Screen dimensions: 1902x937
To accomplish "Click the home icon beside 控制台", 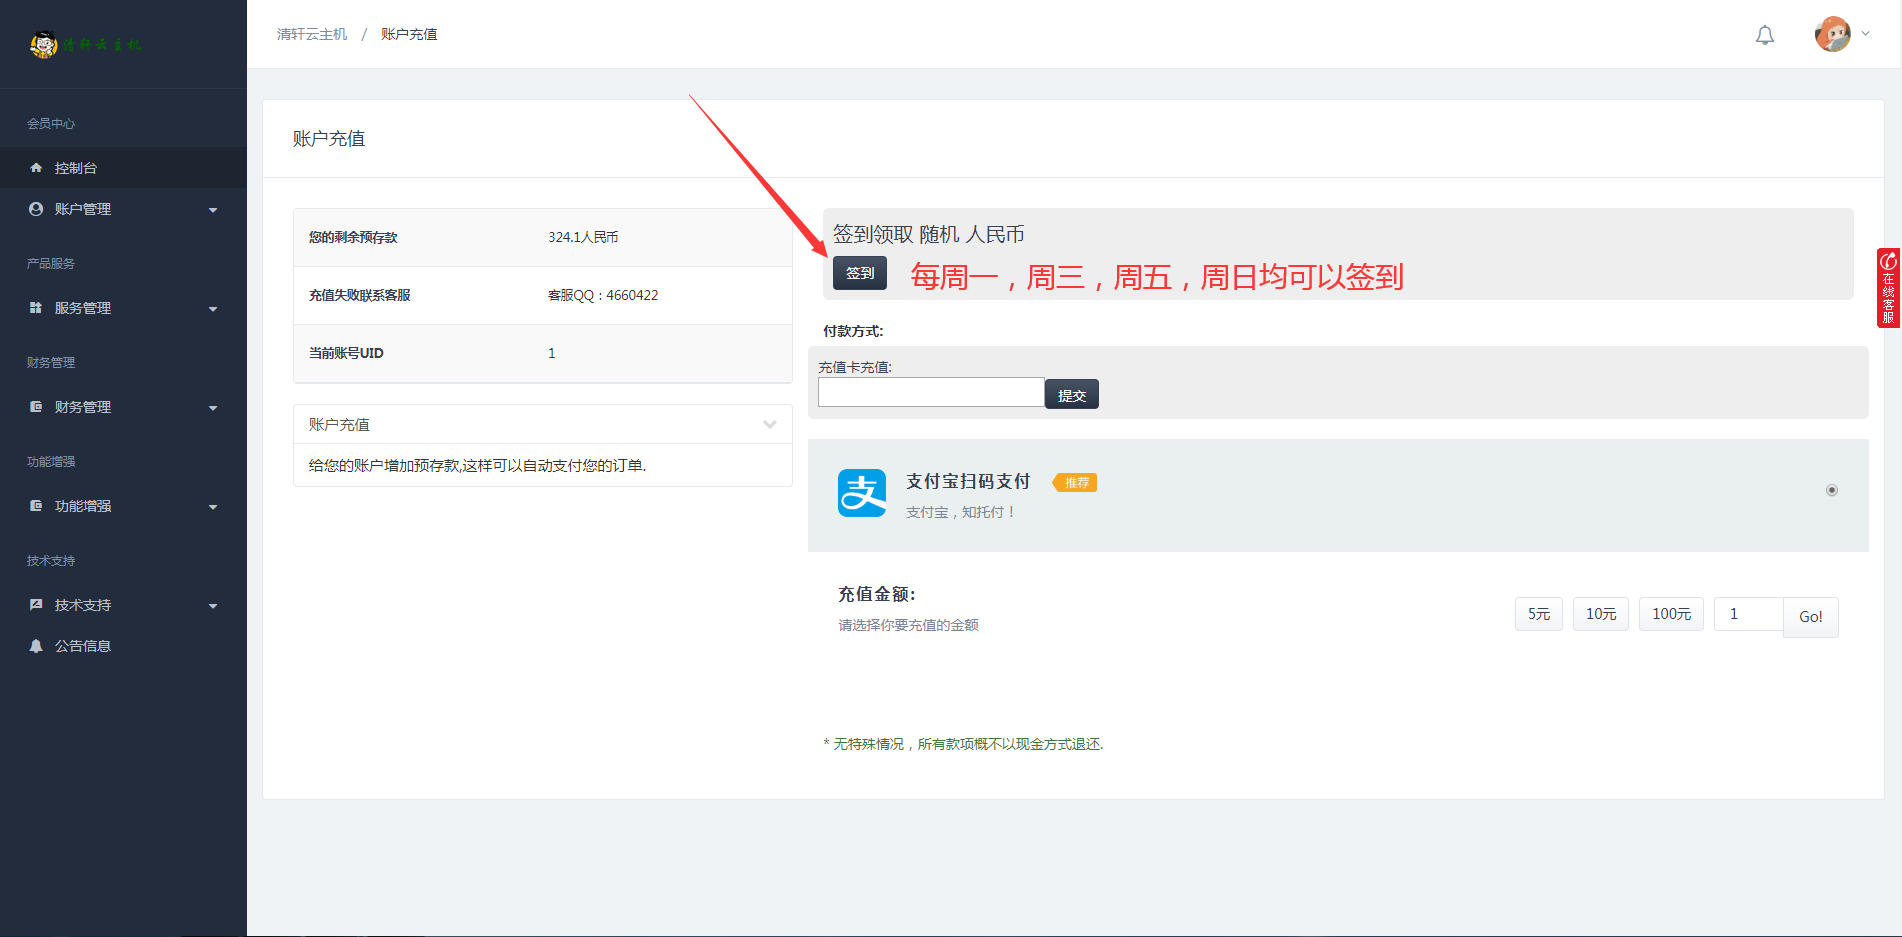I will click(37, 168).
